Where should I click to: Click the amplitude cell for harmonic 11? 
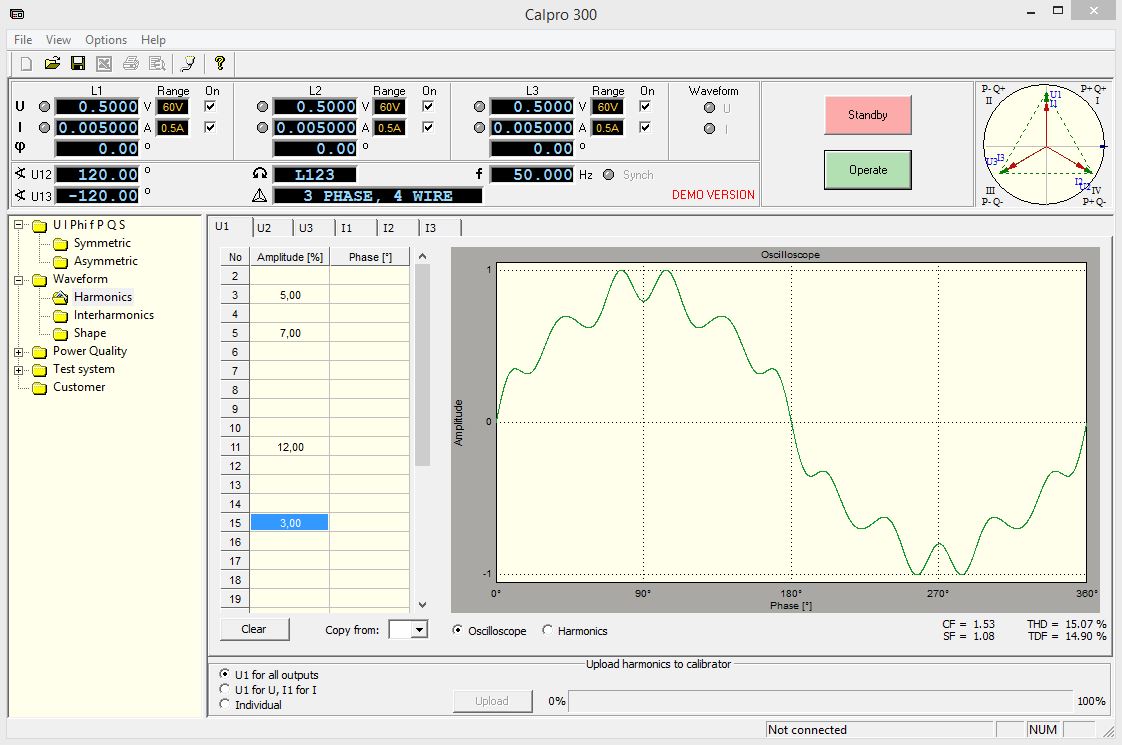290,447
